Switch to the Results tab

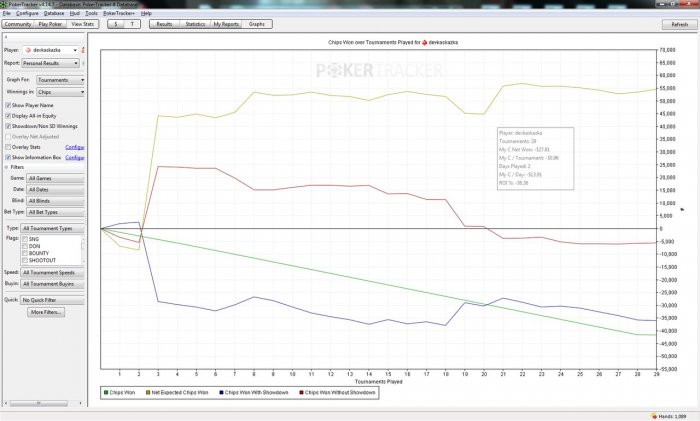[x=164, y=24]
